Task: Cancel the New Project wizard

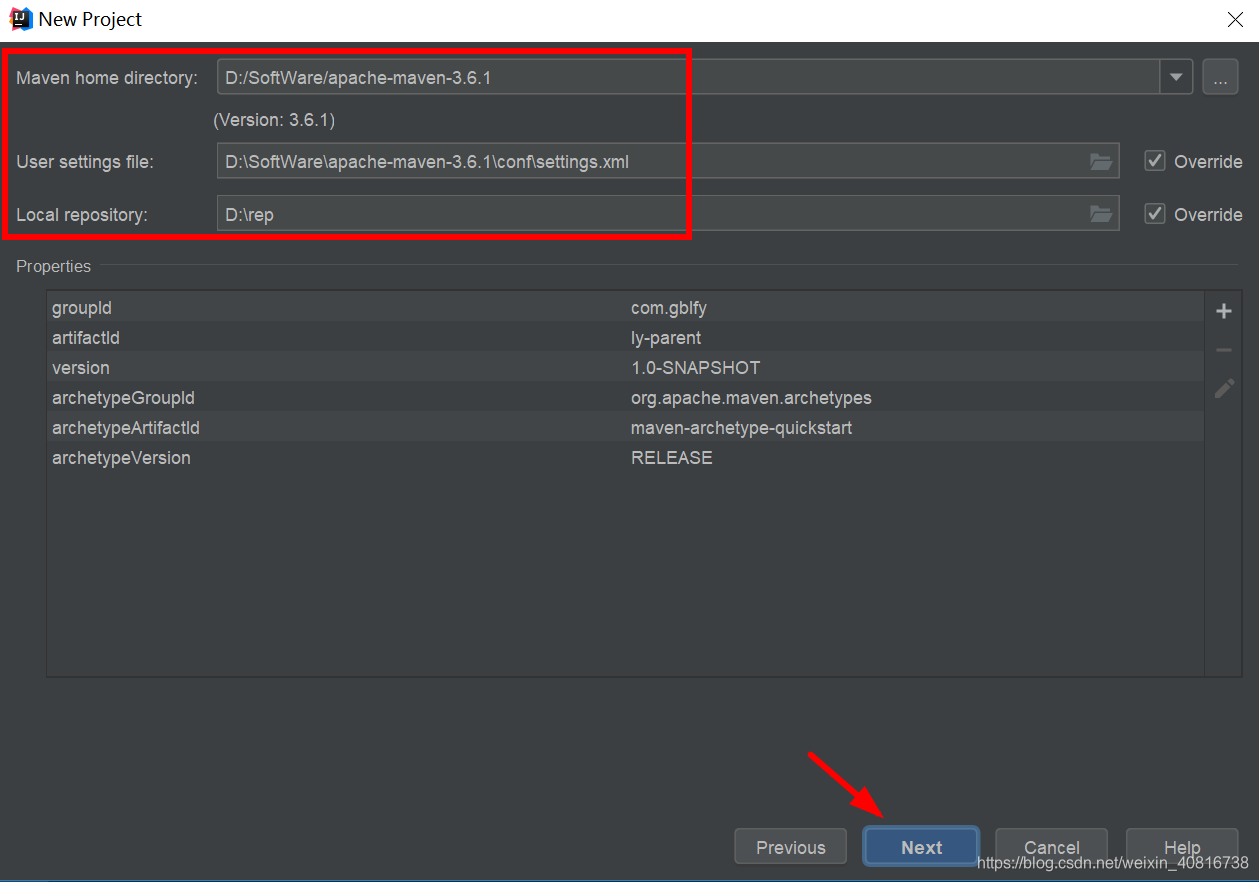Action: pos(1051,846)
